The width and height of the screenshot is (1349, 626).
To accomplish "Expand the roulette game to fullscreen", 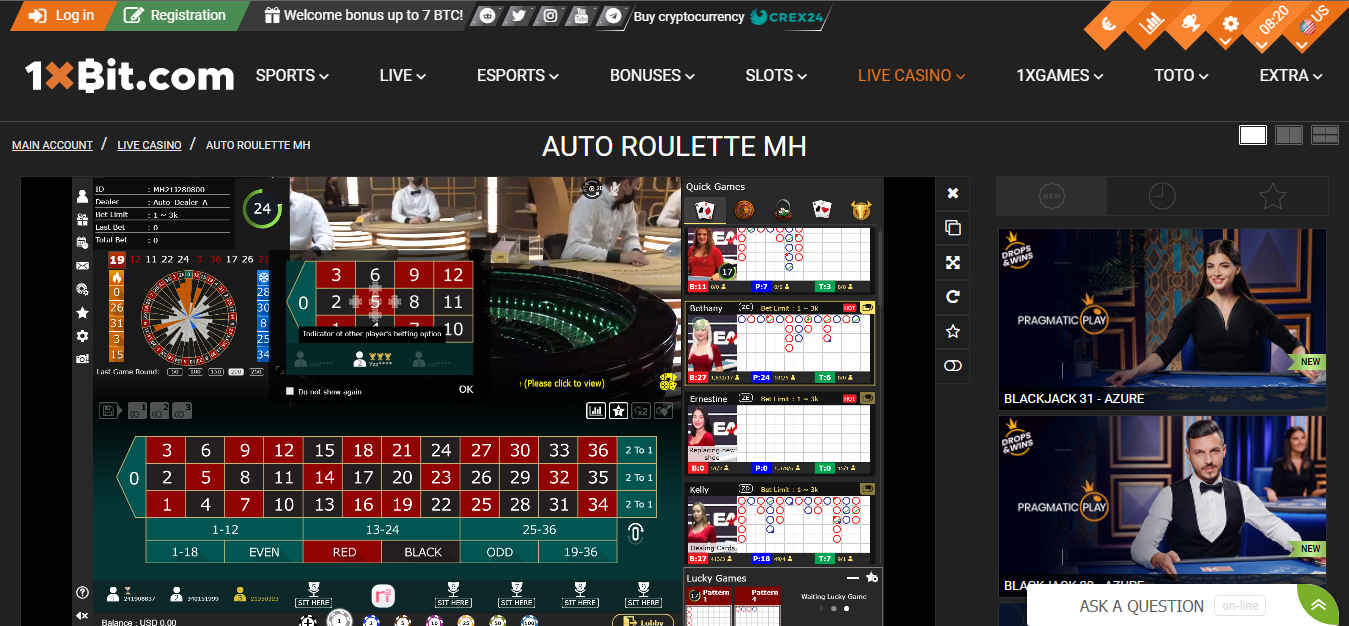I will pyautogui.click(x=951, y=262).
